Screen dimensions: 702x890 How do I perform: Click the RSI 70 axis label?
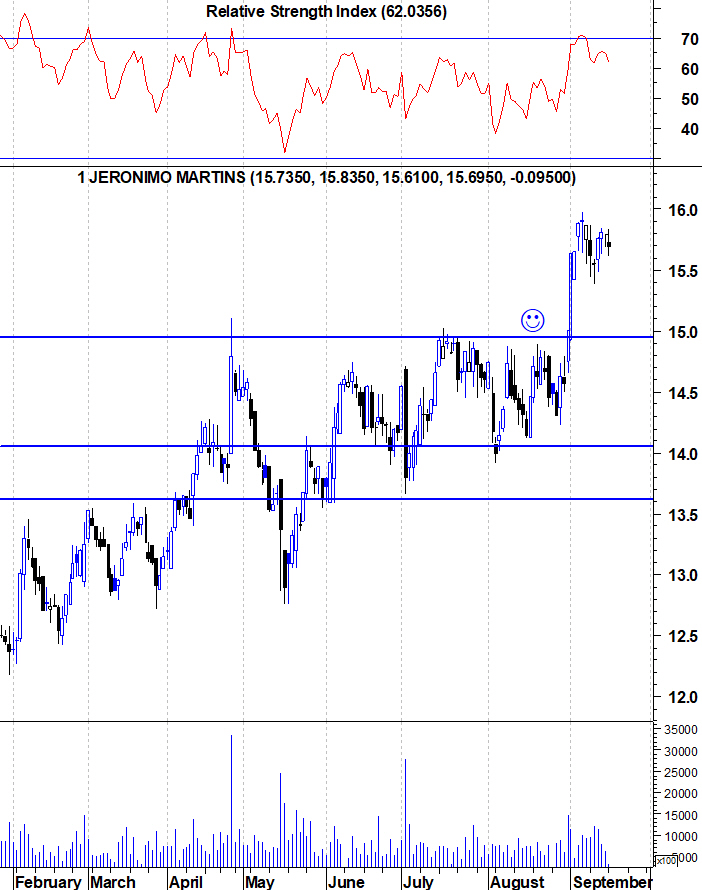(690, 39)
